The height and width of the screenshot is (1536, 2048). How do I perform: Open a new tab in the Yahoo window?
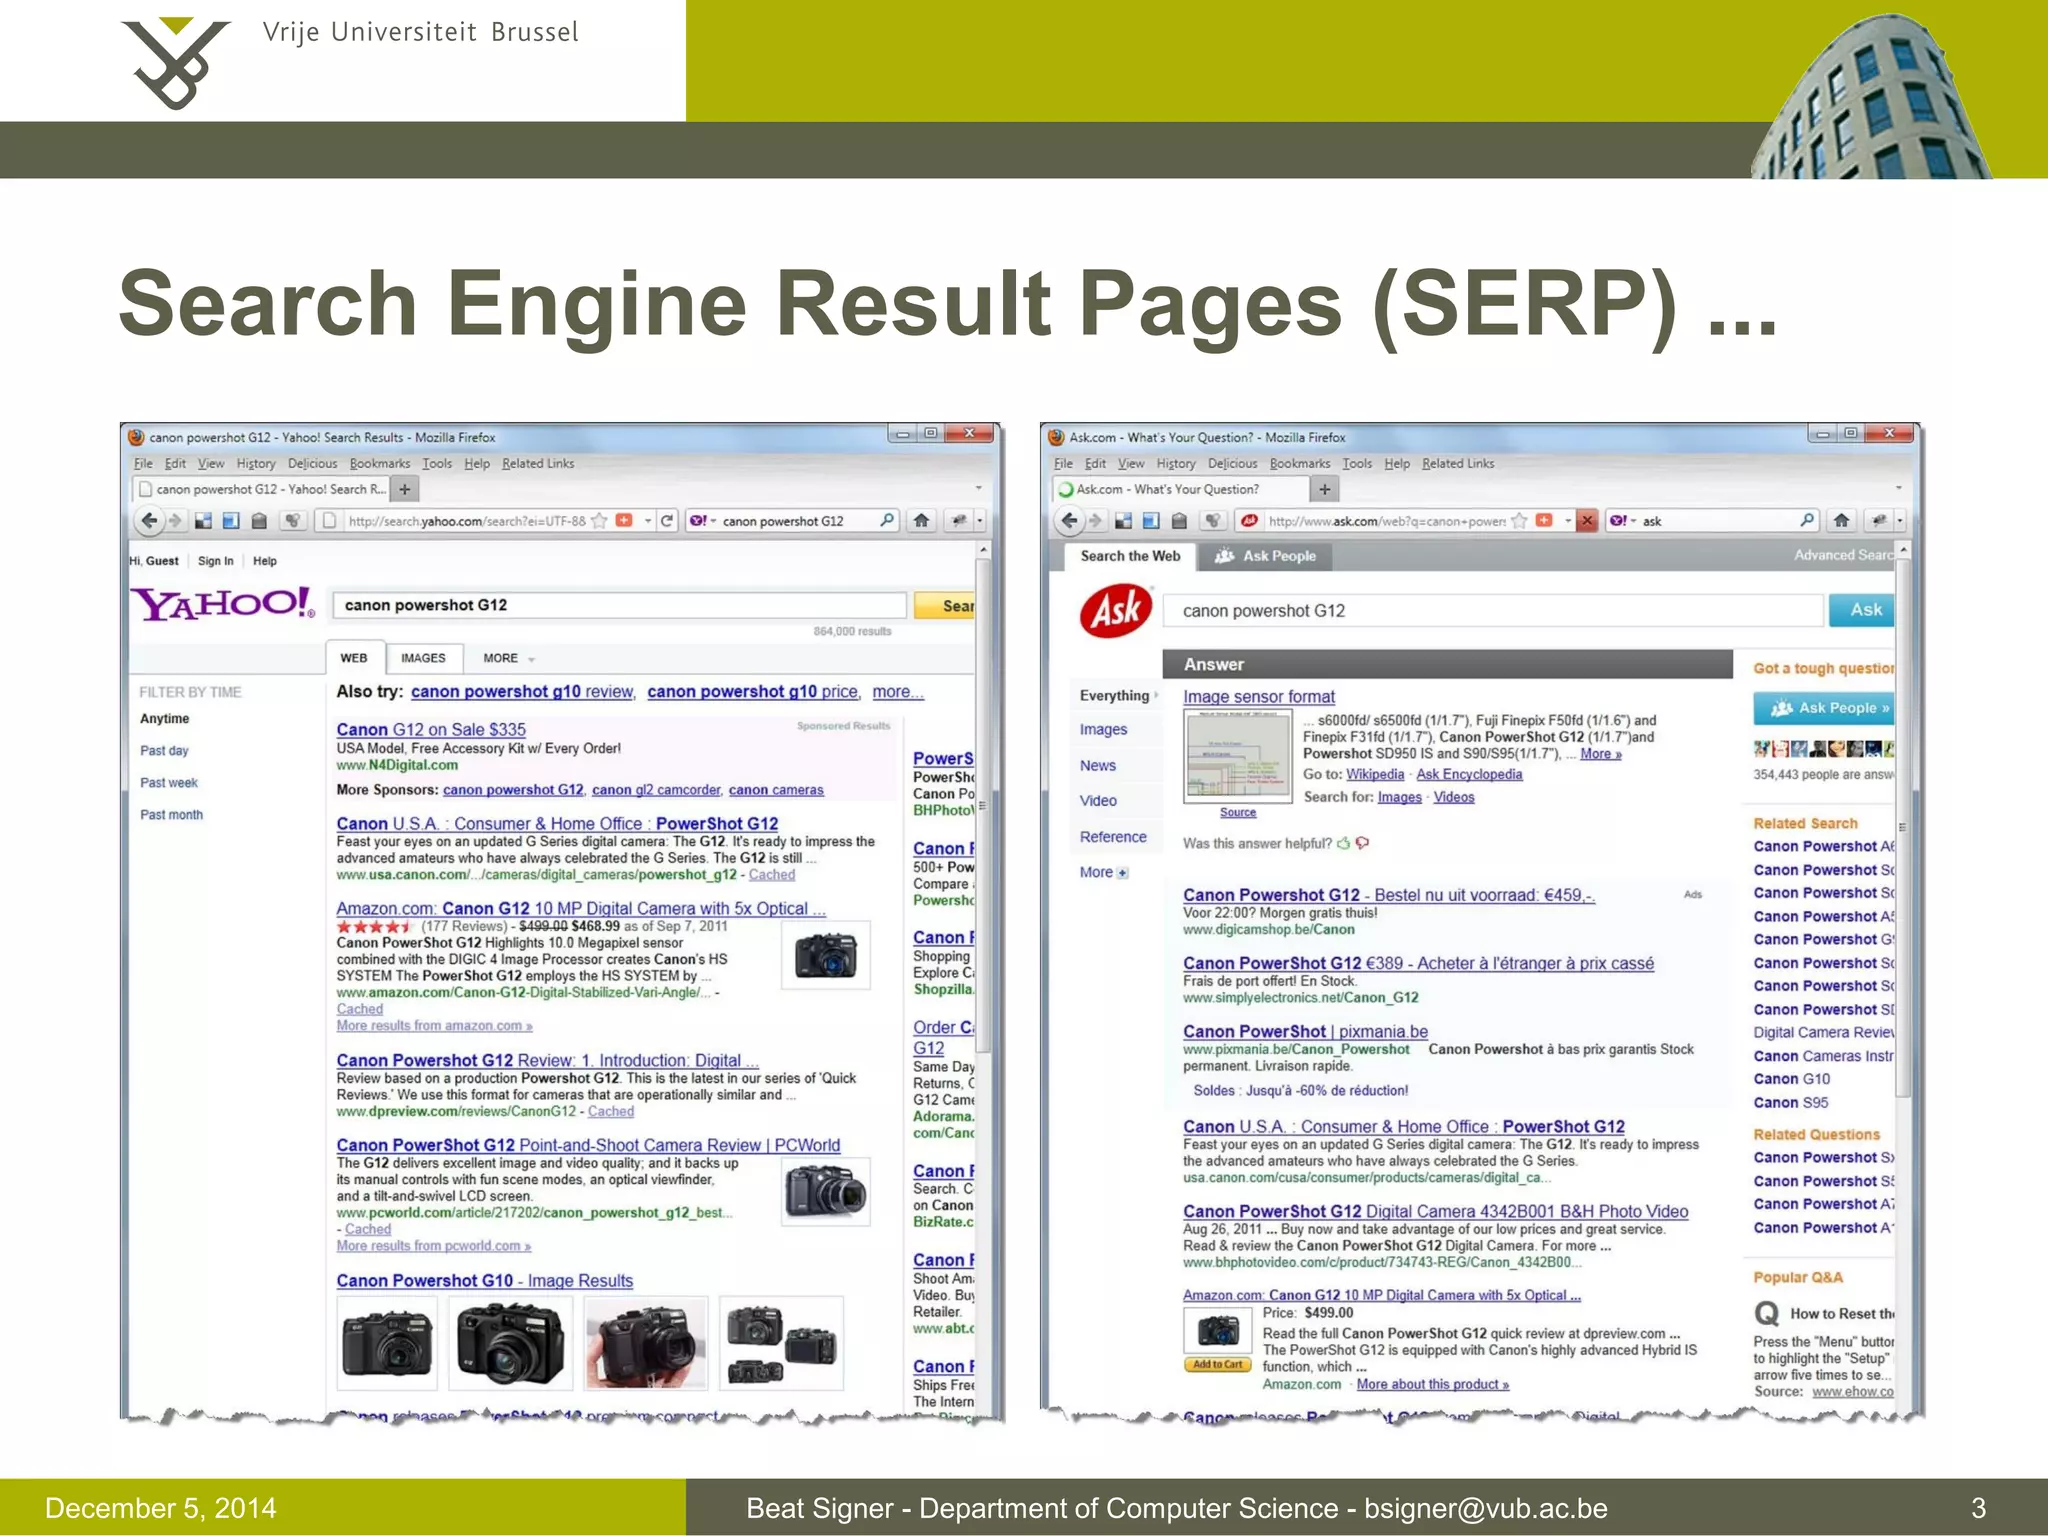(405, 489)
